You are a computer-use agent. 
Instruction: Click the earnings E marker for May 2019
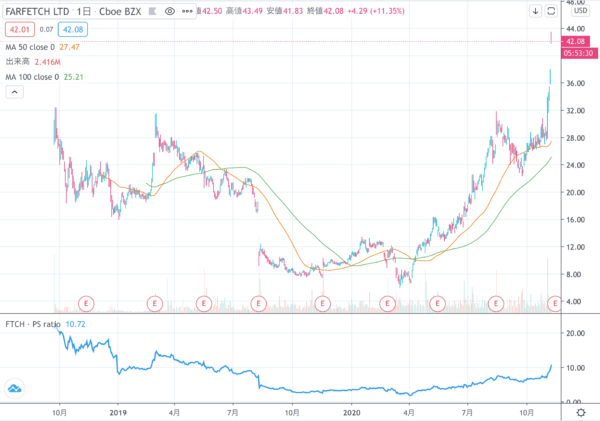tap(204, 304)
